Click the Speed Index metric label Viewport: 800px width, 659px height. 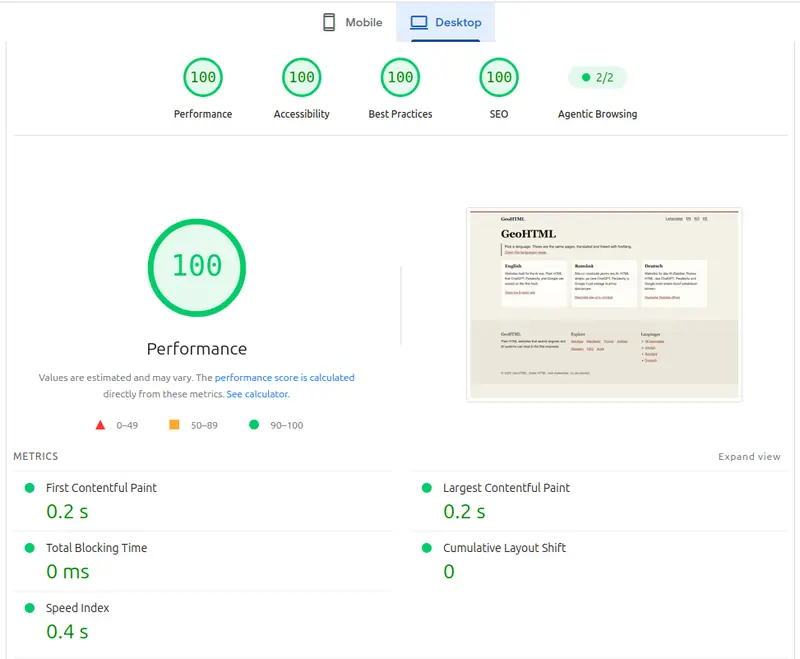pyautogui.click(x=78, y=608)
